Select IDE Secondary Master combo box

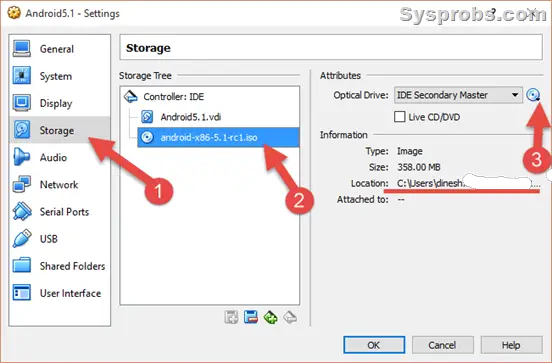pos(458,95)
